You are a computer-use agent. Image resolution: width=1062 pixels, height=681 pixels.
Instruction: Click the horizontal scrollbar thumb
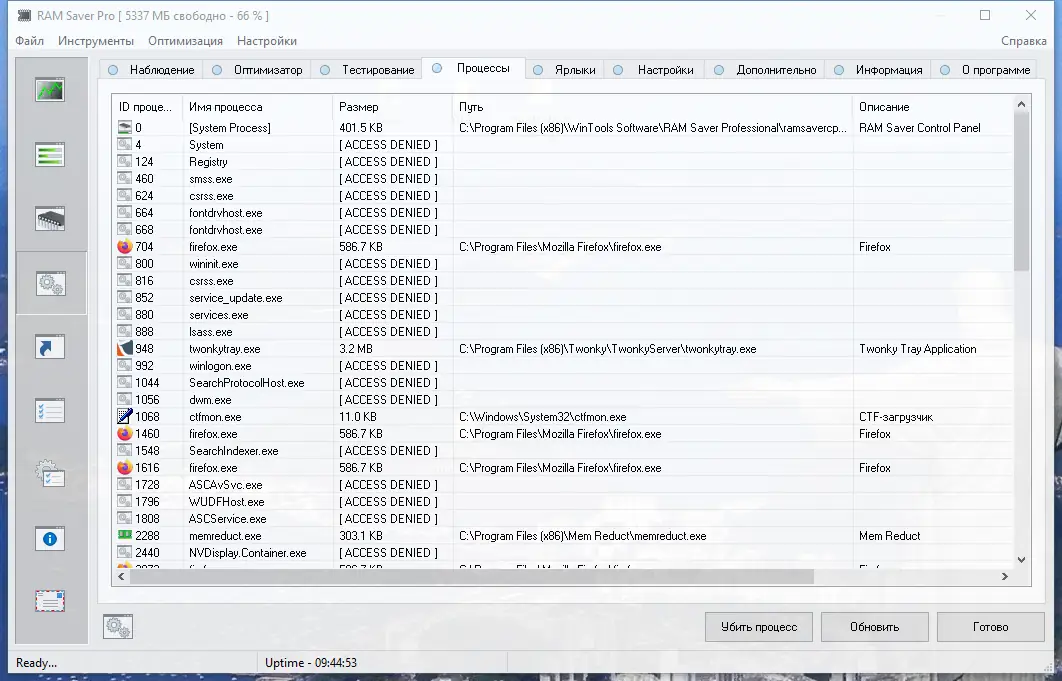click(x=471, y=576)
